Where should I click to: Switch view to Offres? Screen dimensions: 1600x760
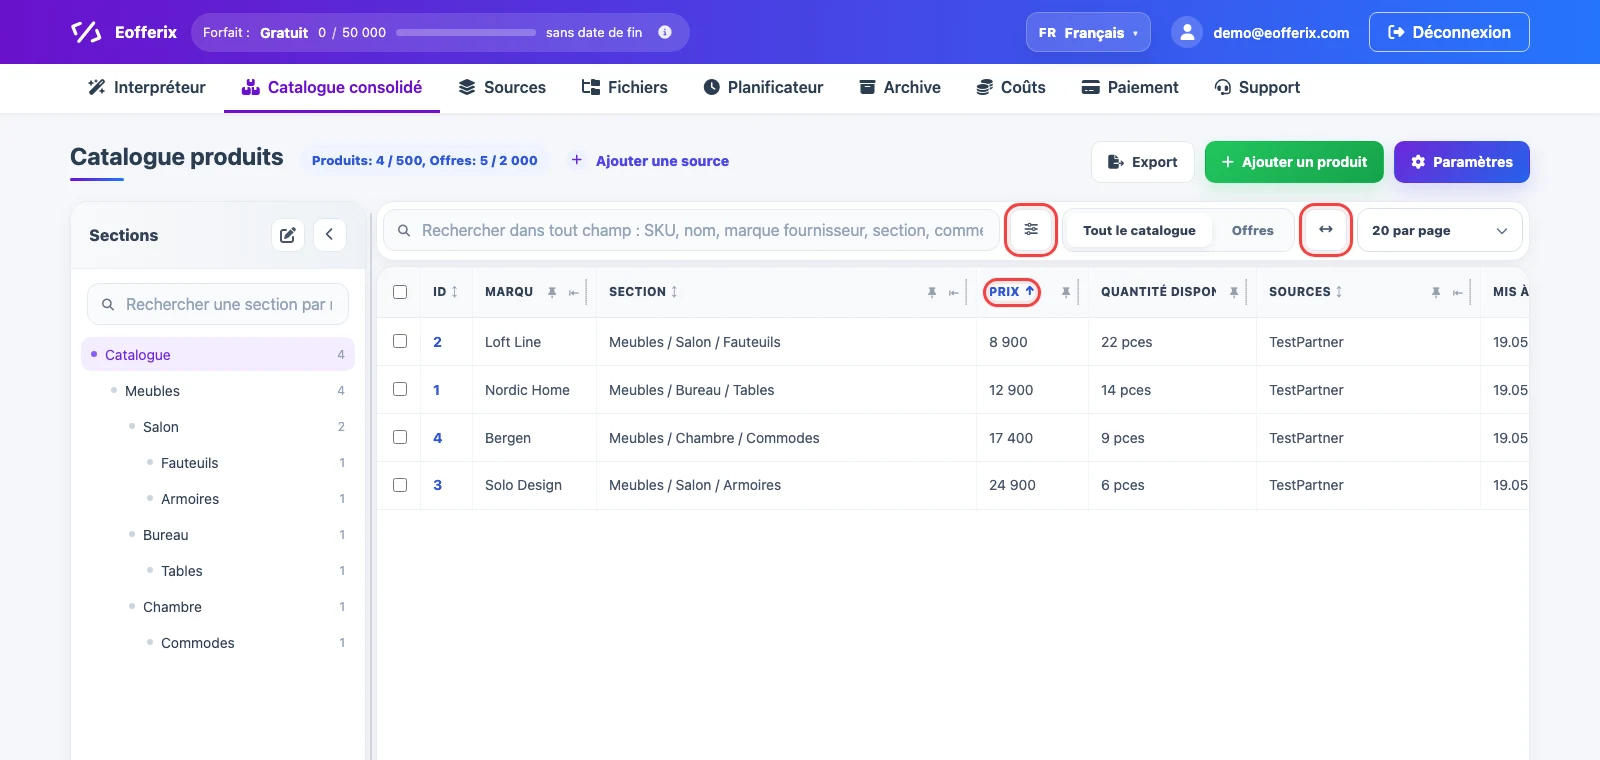(x=1253, y=230)
